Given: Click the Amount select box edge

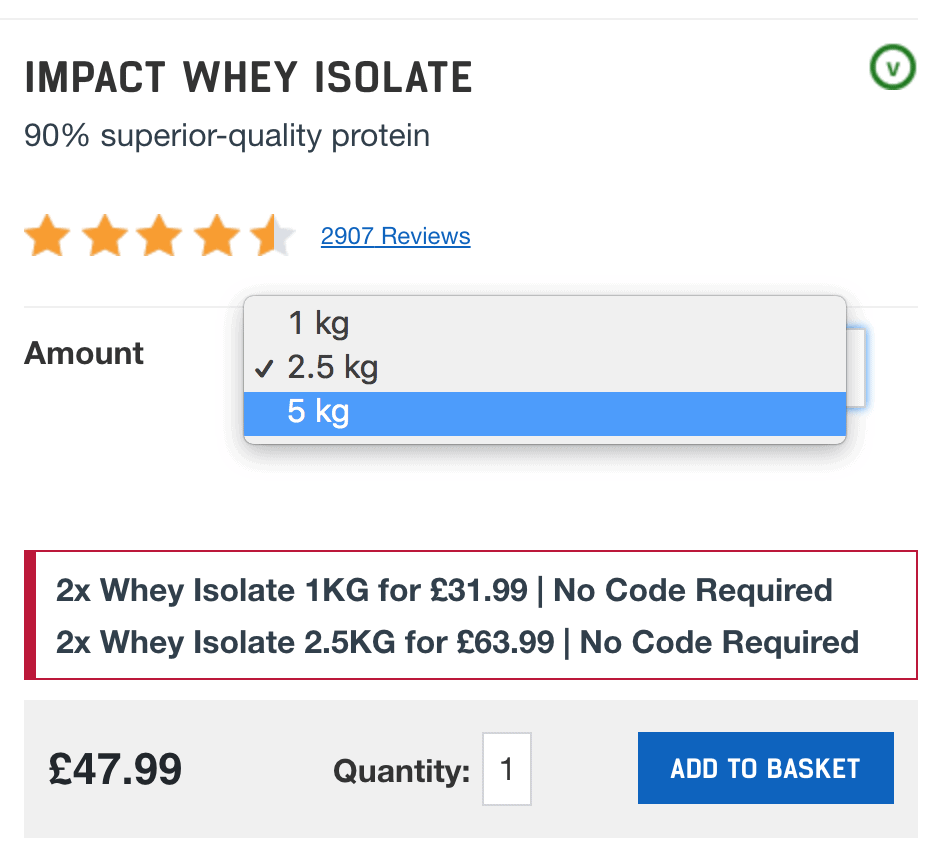Looking at the screenshot, I should pos(856,367).
